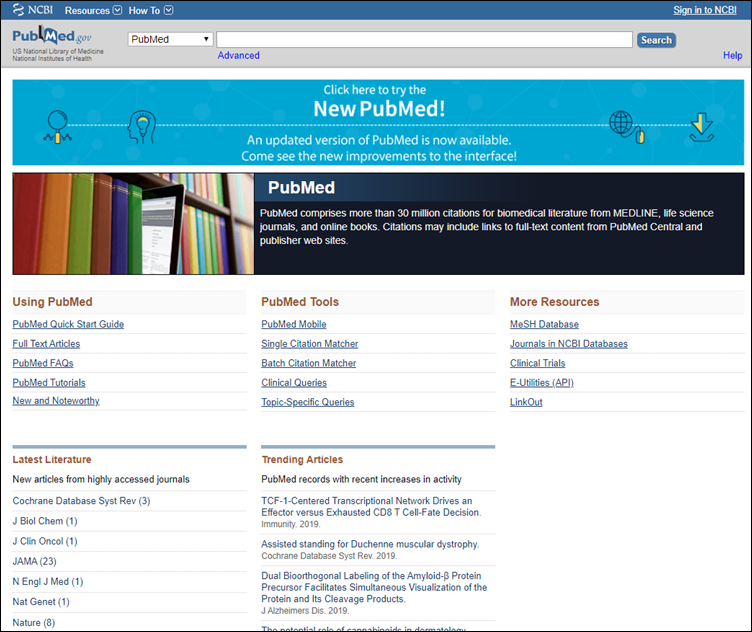Open Journals in NCBI Databases
This screenshot has height=632, width=752.
[568, 344]
